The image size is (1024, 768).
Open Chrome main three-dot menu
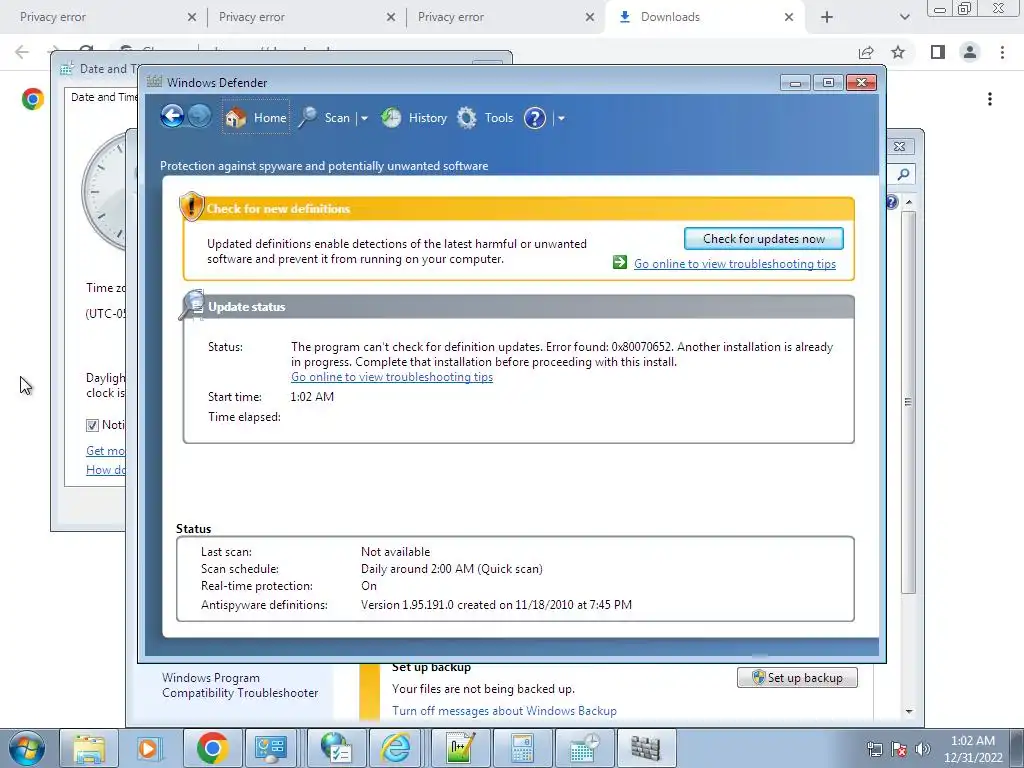click(x=1002, y=52)
